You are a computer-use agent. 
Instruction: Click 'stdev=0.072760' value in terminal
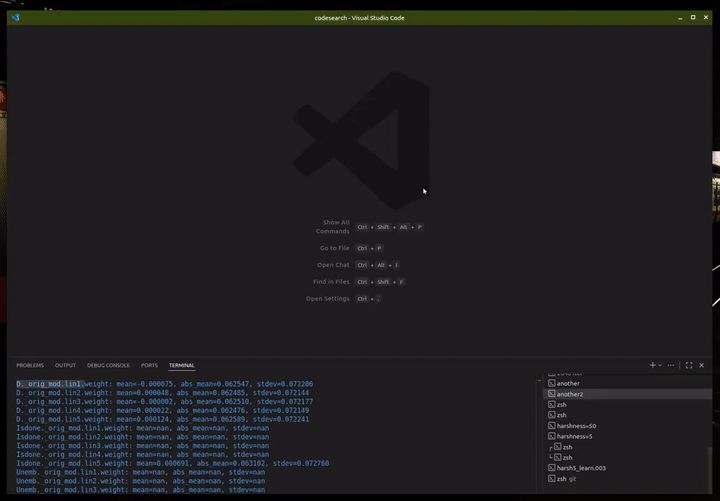click(x=301, y=463)
